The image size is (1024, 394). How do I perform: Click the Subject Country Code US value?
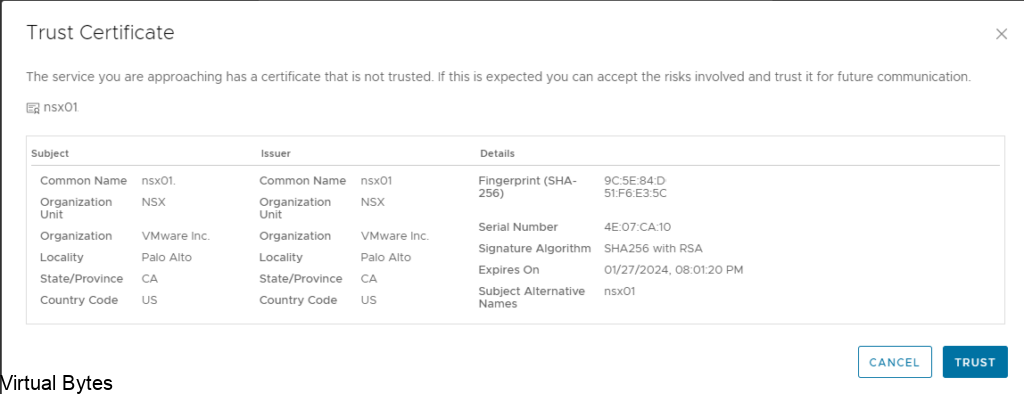tap(150, 301)
